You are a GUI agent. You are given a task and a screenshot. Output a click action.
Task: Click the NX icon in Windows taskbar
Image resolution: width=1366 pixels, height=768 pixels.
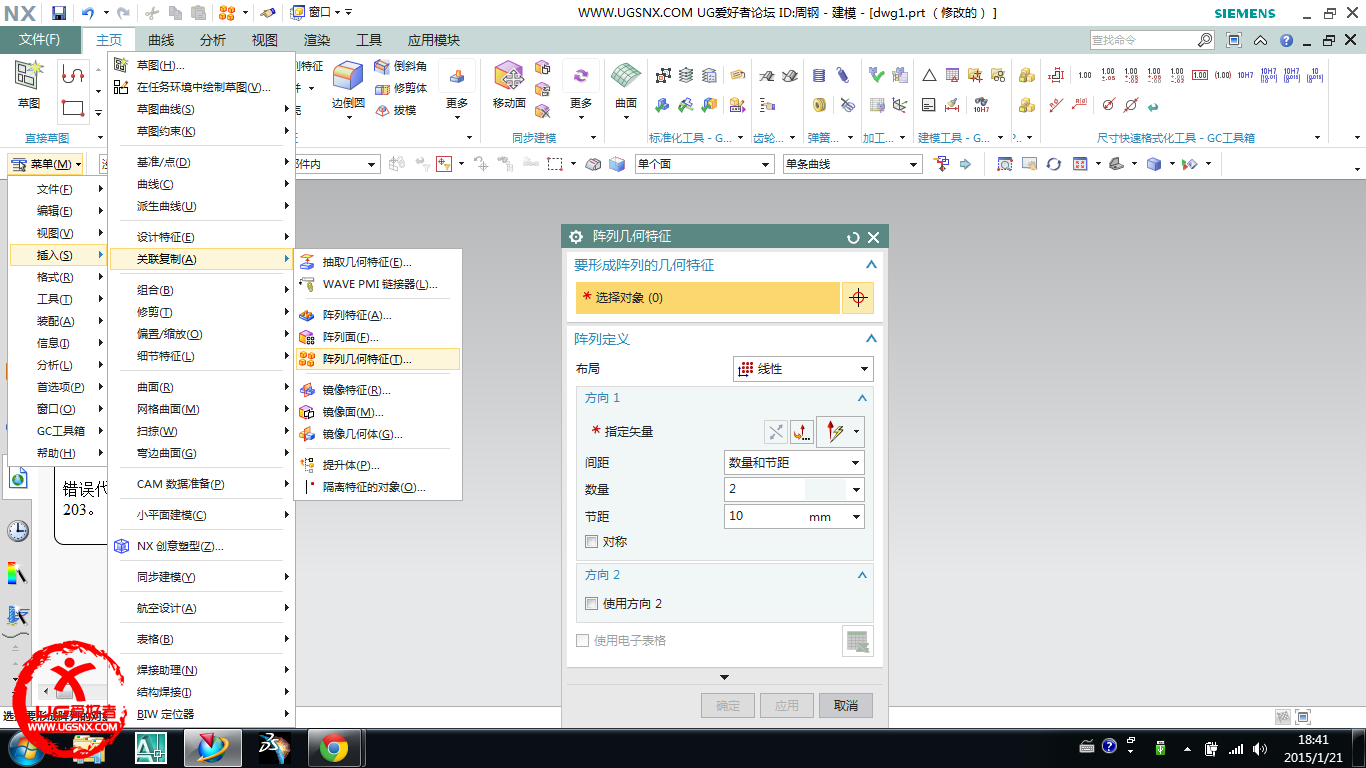(212, 748)
